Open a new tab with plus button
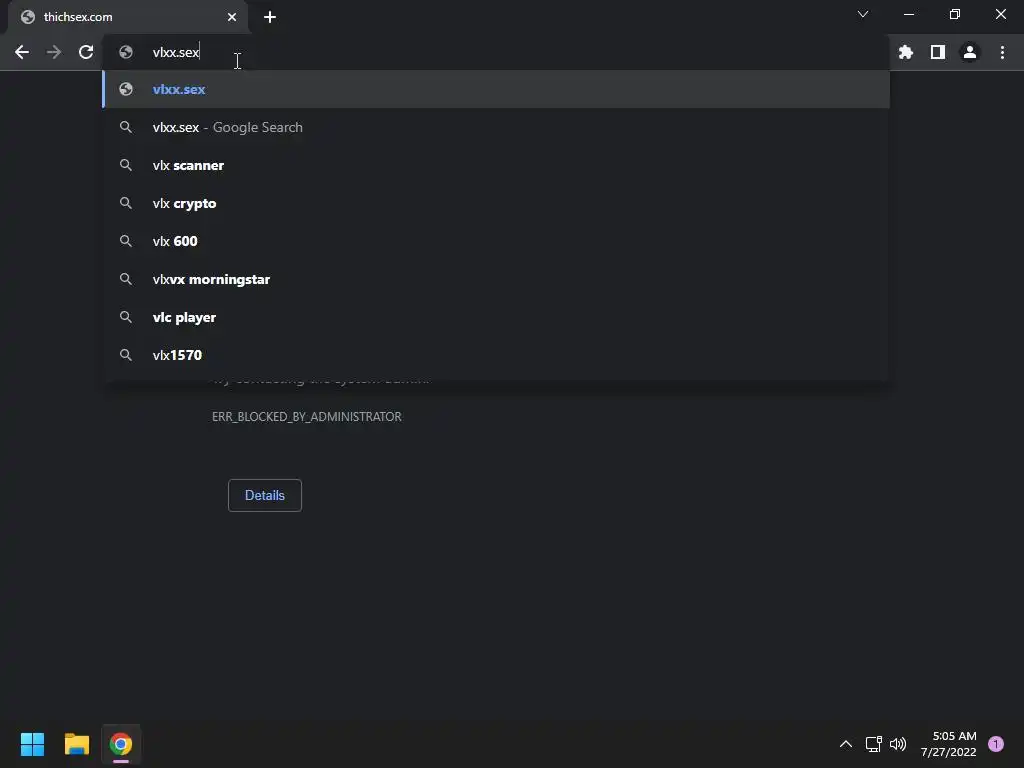1024x768 pixels. point(270,17)
